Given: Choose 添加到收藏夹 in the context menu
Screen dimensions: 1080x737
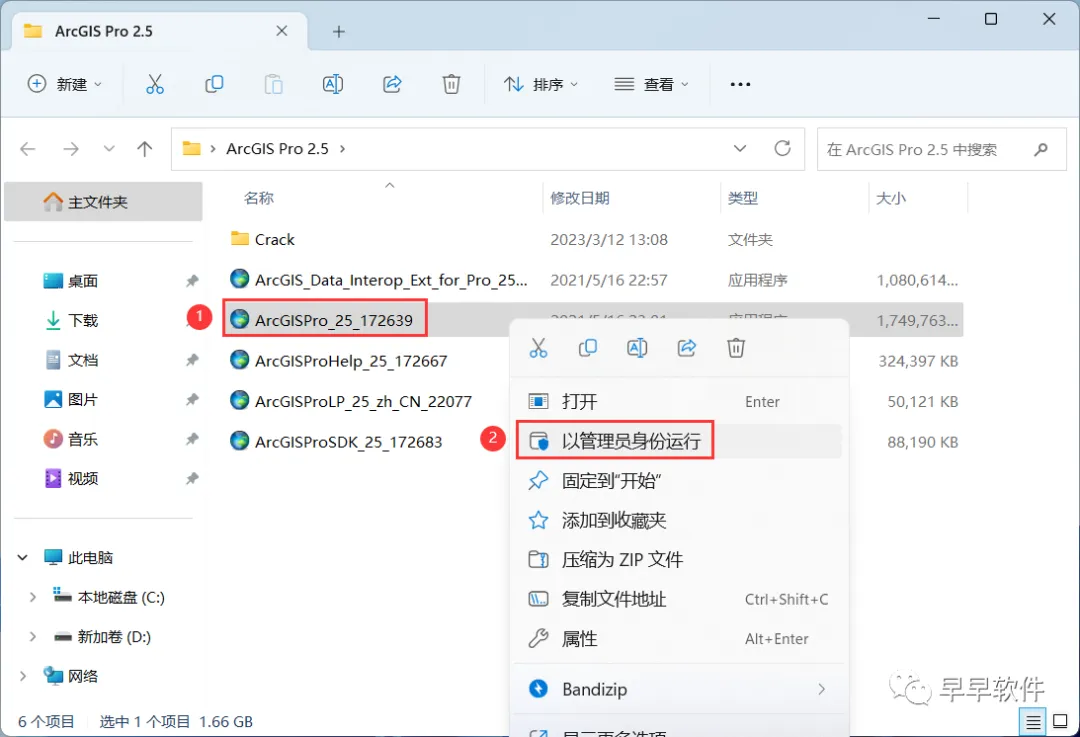Looking at the screenshot, I should (x=678, y=520).
